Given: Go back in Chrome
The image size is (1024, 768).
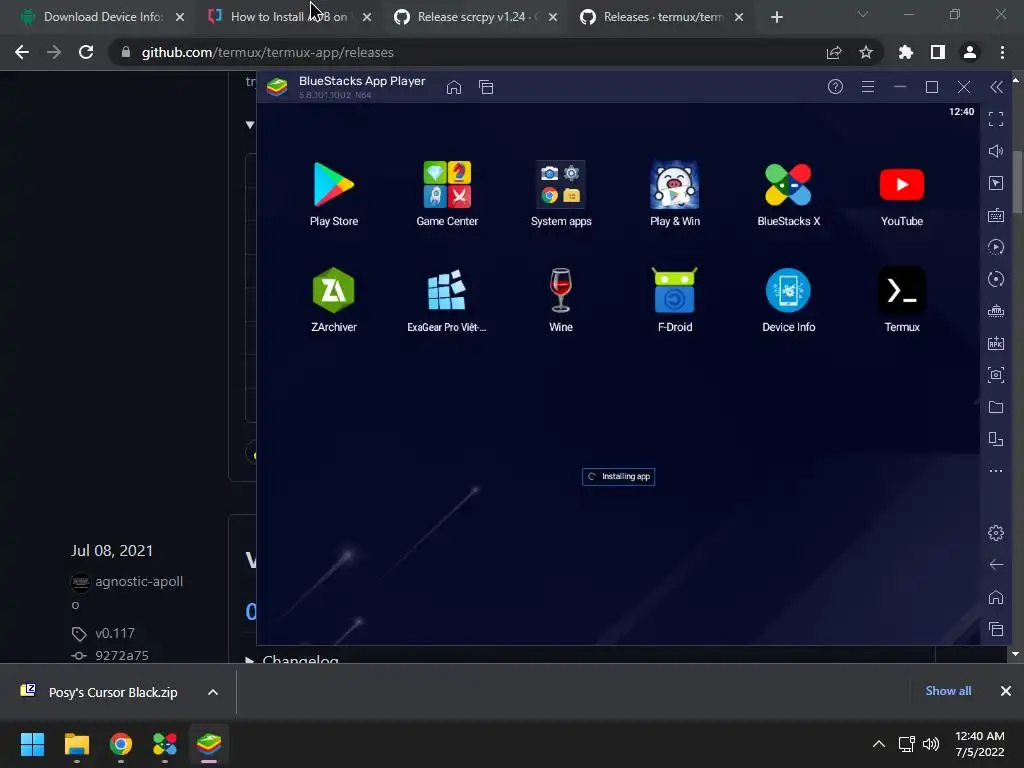Looking at the screenshot, I should 22,52.
